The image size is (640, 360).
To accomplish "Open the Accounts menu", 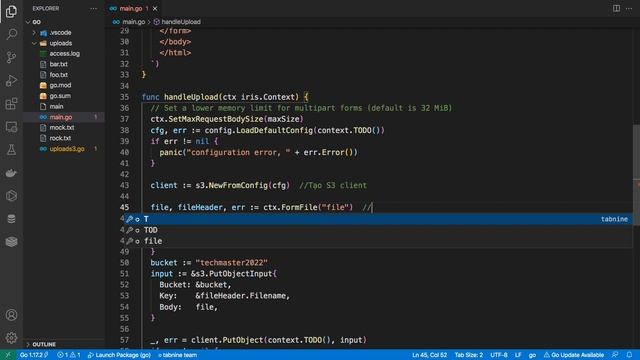I will click(11, 315).
